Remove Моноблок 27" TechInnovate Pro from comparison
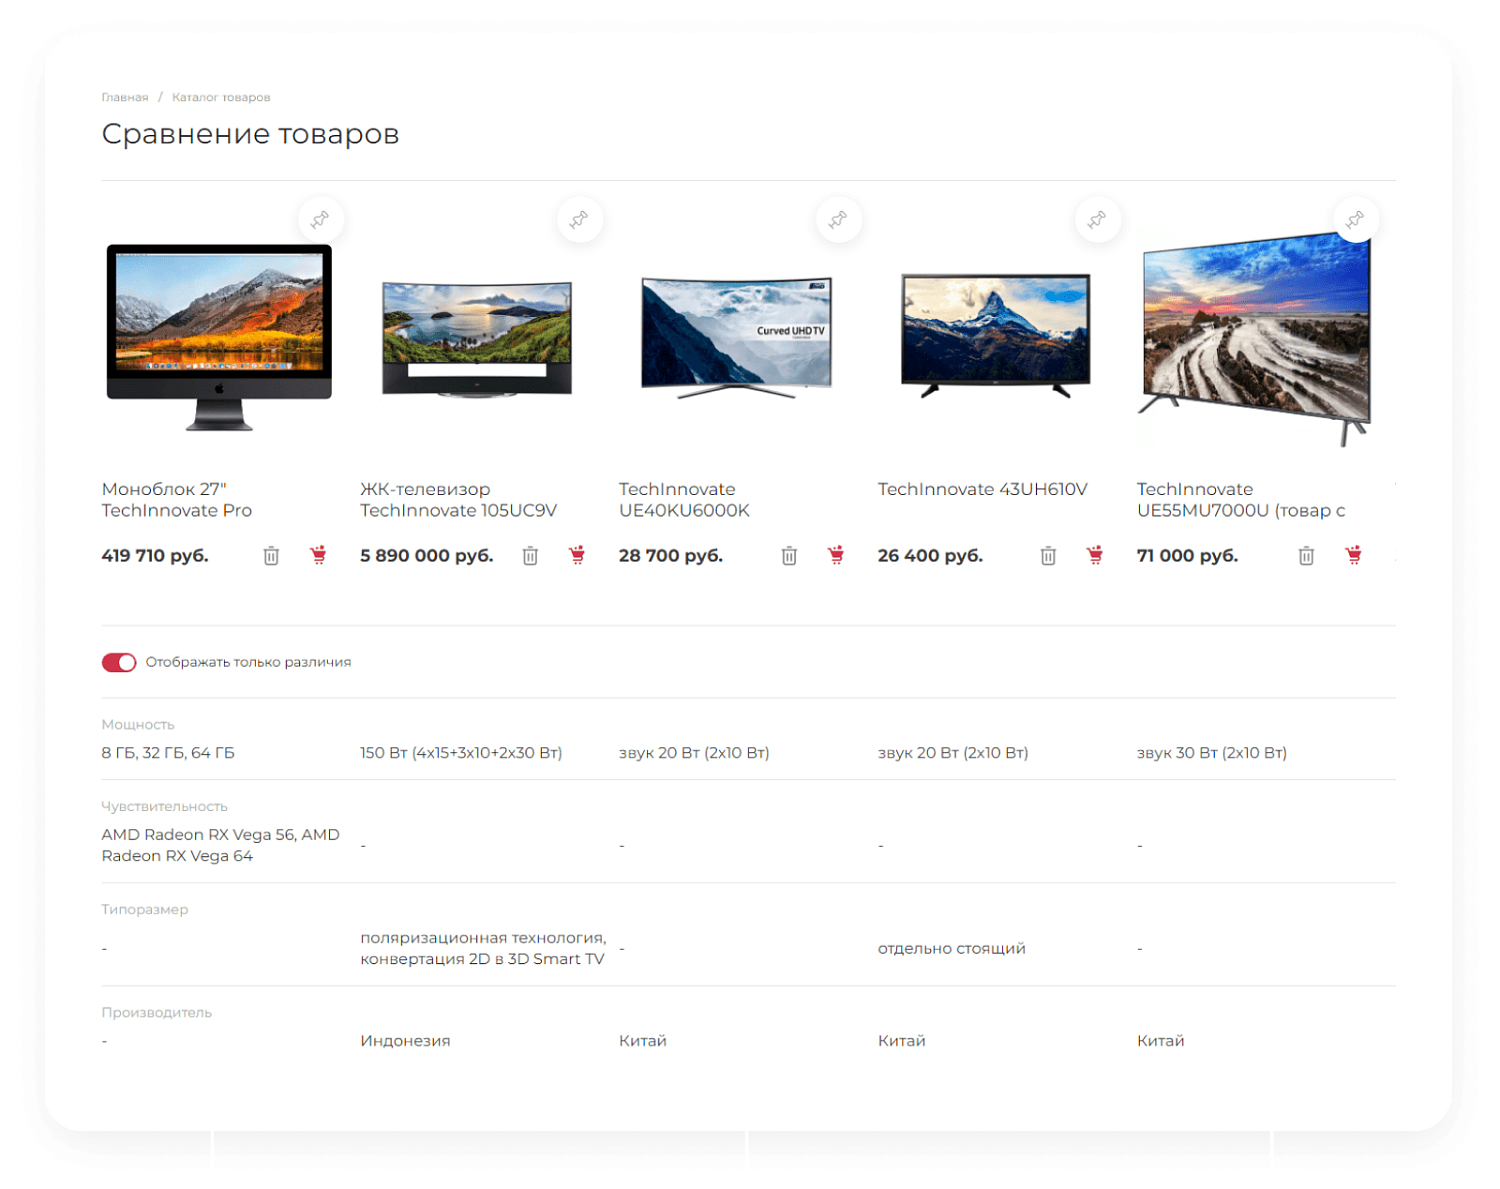The image size is (1500, 1189). point(270,555)
